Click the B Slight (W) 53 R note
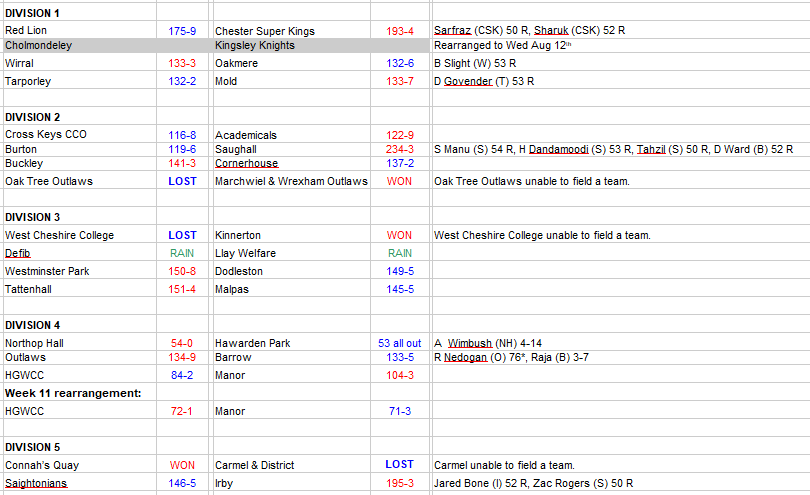The height and width of the screenshot is (495, 810). point(475,64)
